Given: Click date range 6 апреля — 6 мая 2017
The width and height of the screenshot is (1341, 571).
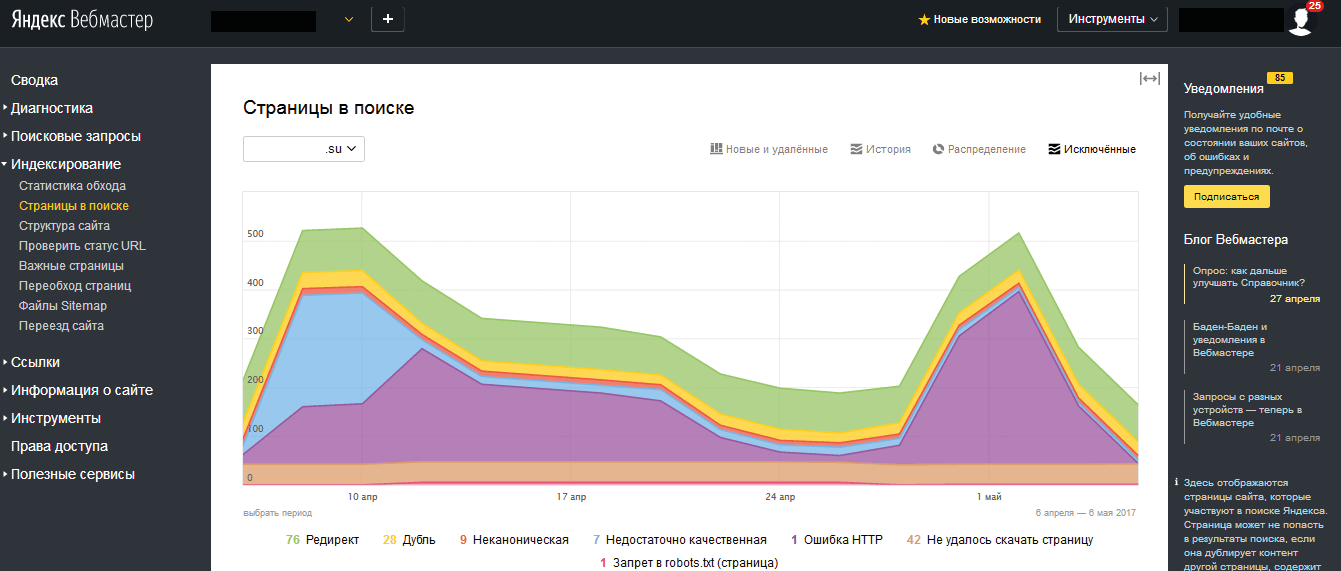Looking at the screenshot, I should pyautogui.click(x=1086, y=512).
